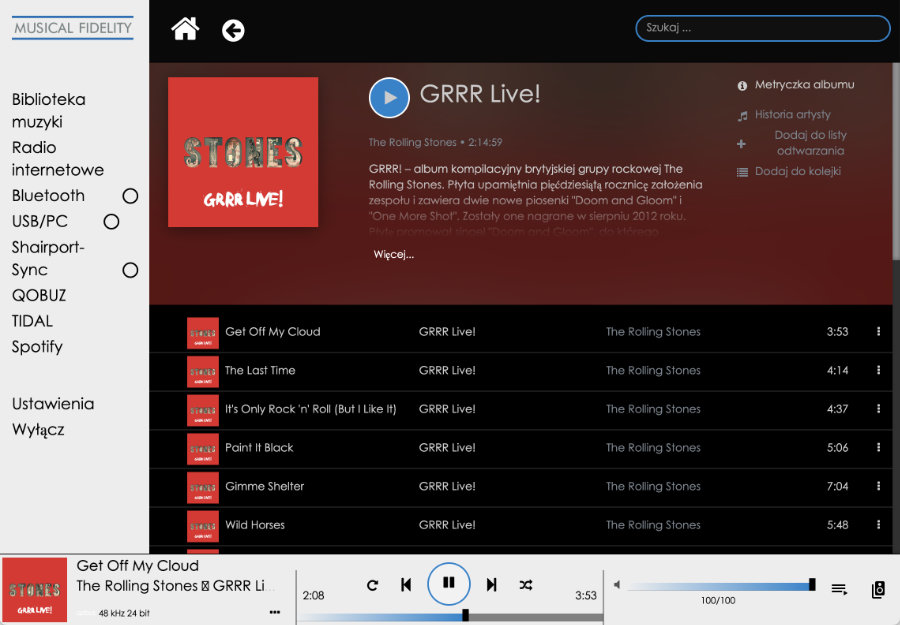Open Biblioteka muzyki in the sidebar
The width and height of the screenshot is (900, 625).
(x=49, y=110)
